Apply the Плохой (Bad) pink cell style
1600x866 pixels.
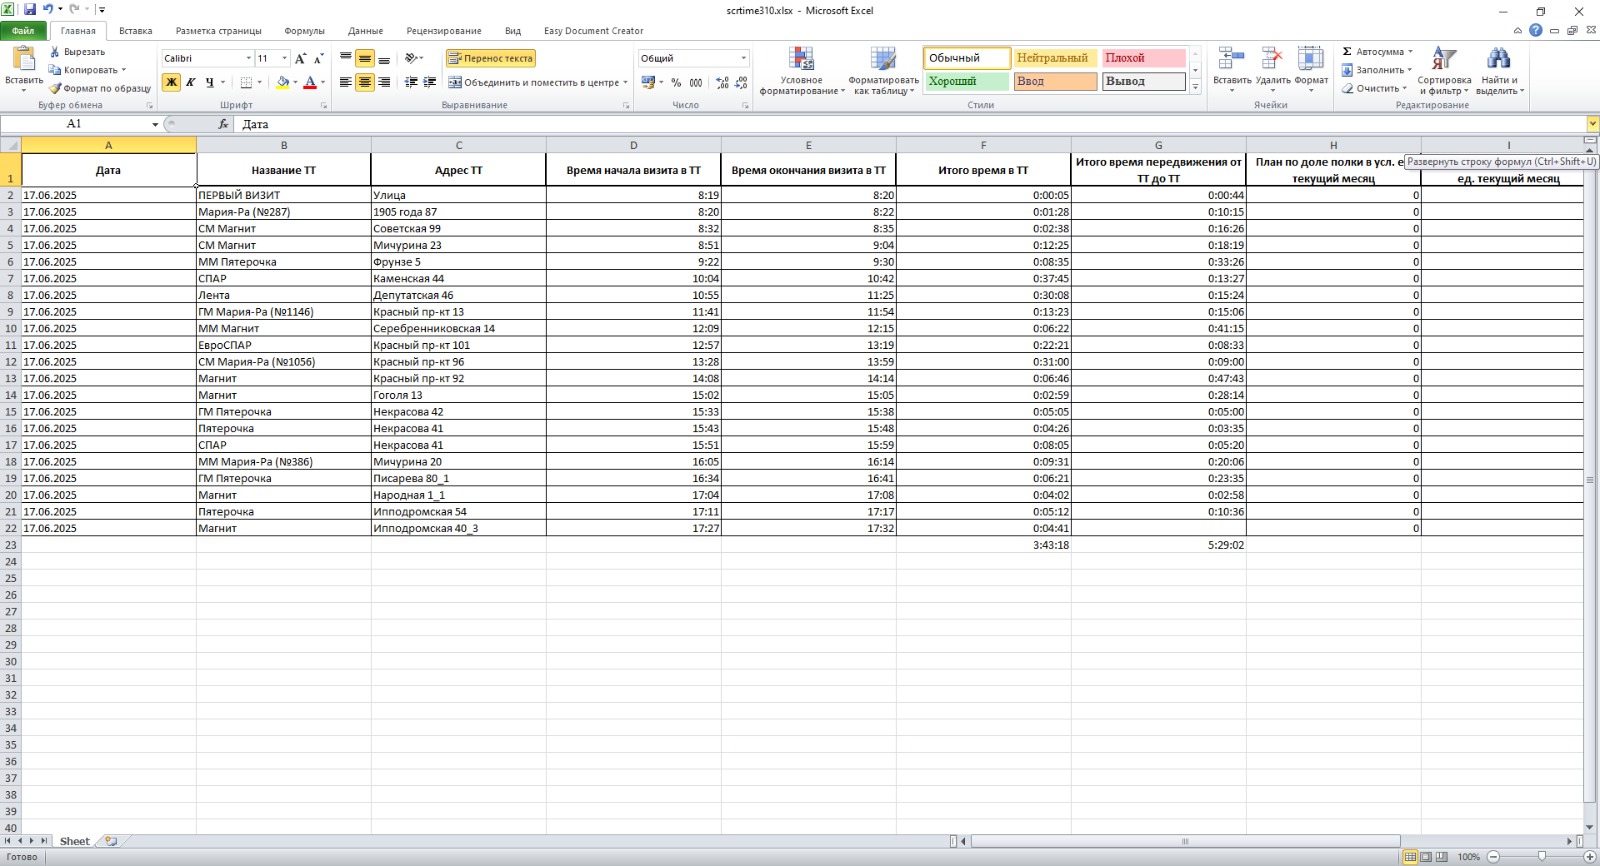point(1143,58)
